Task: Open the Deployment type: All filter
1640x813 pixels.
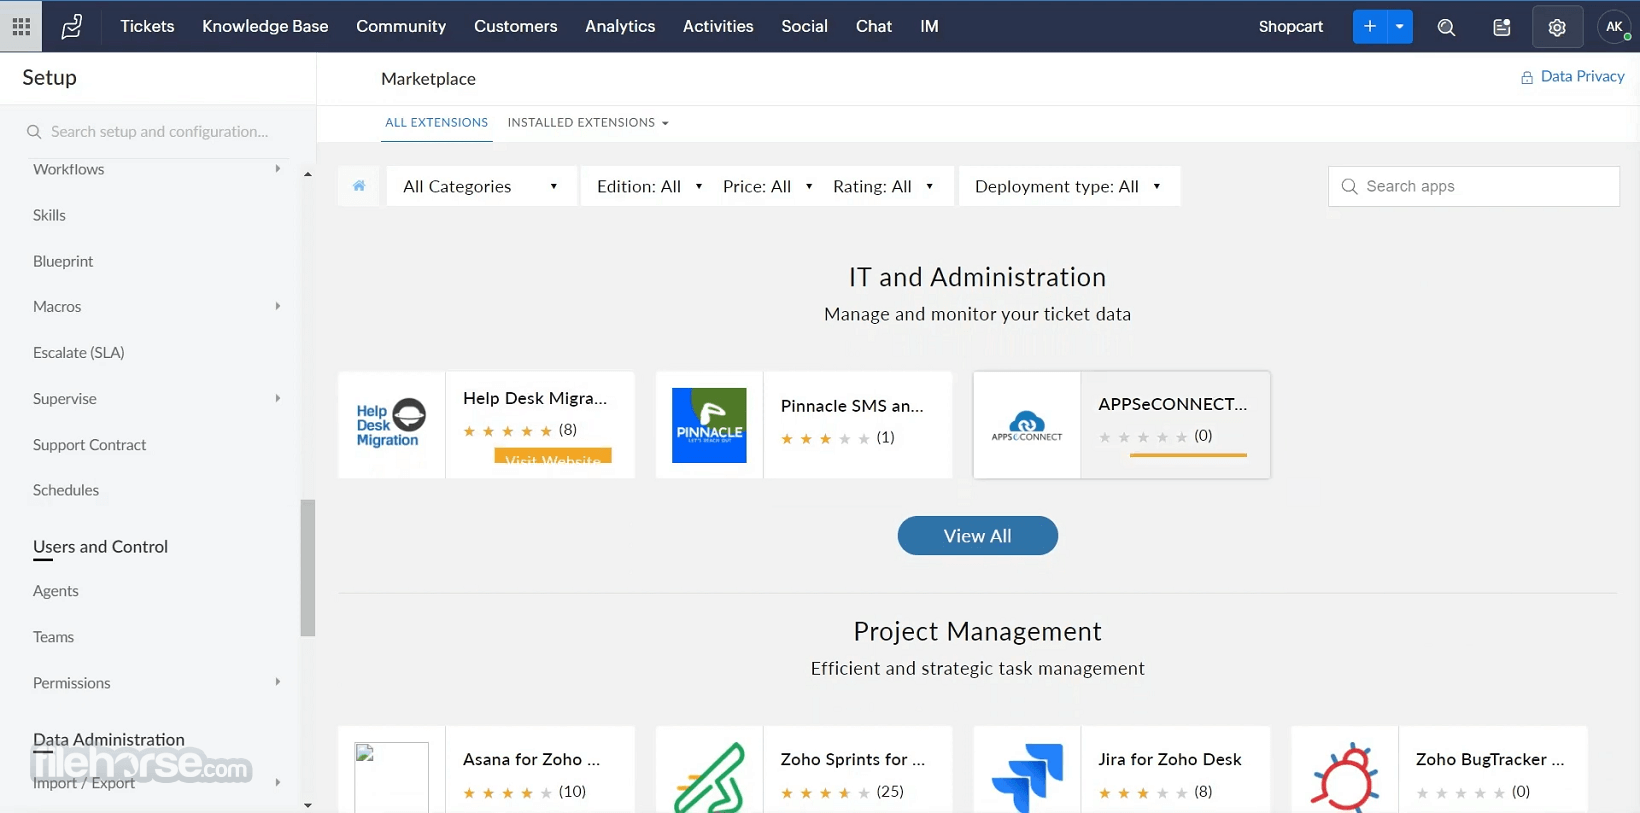Action: pos(1069,186)
